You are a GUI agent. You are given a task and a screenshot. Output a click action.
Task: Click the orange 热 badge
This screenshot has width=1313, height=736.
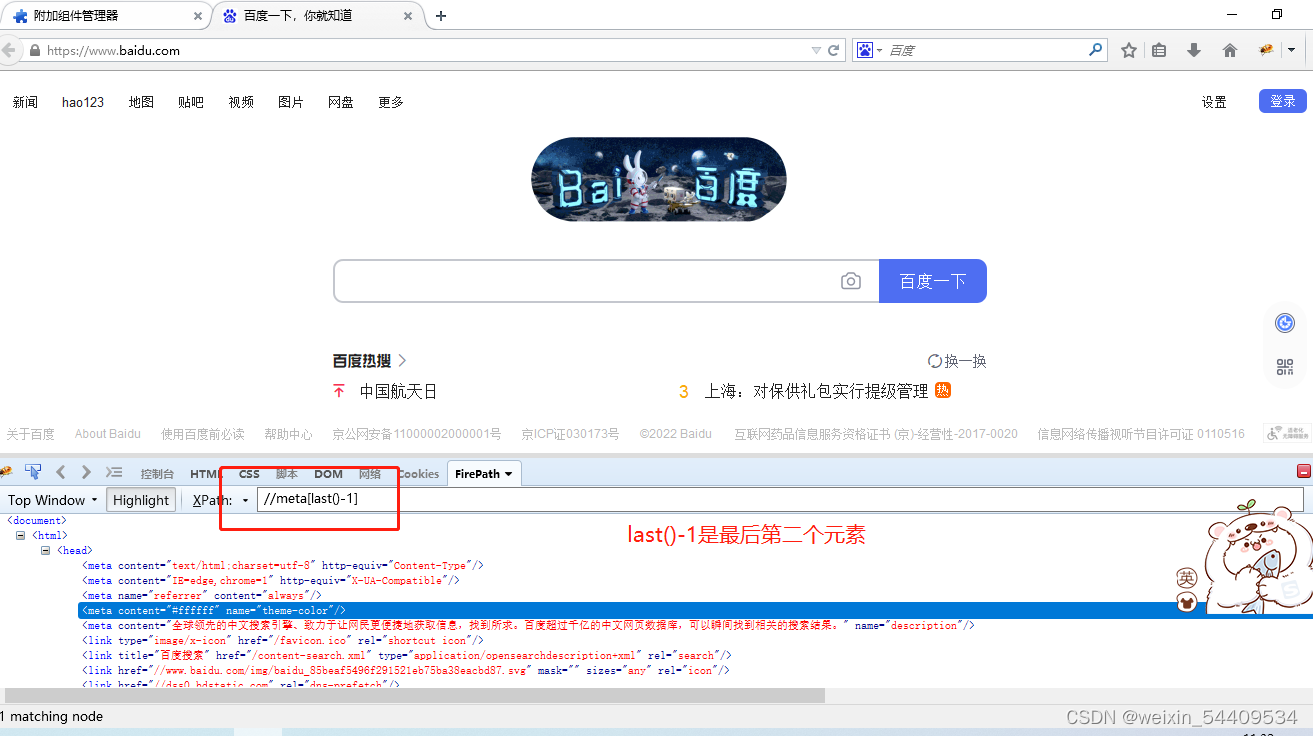[943, 390]
